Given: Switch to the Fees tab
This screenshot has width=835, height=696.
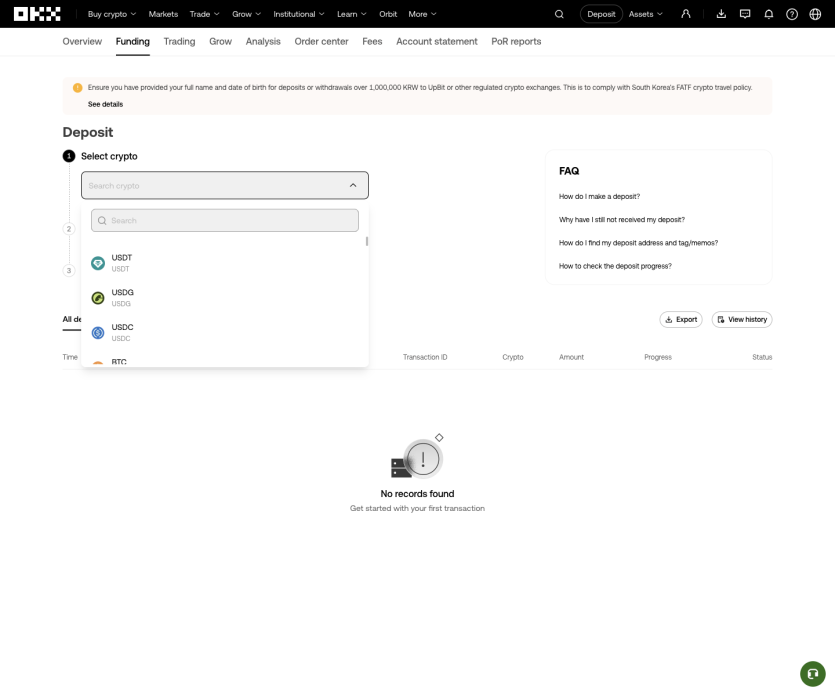Looking at the screenshot, I should click(372, 42).
